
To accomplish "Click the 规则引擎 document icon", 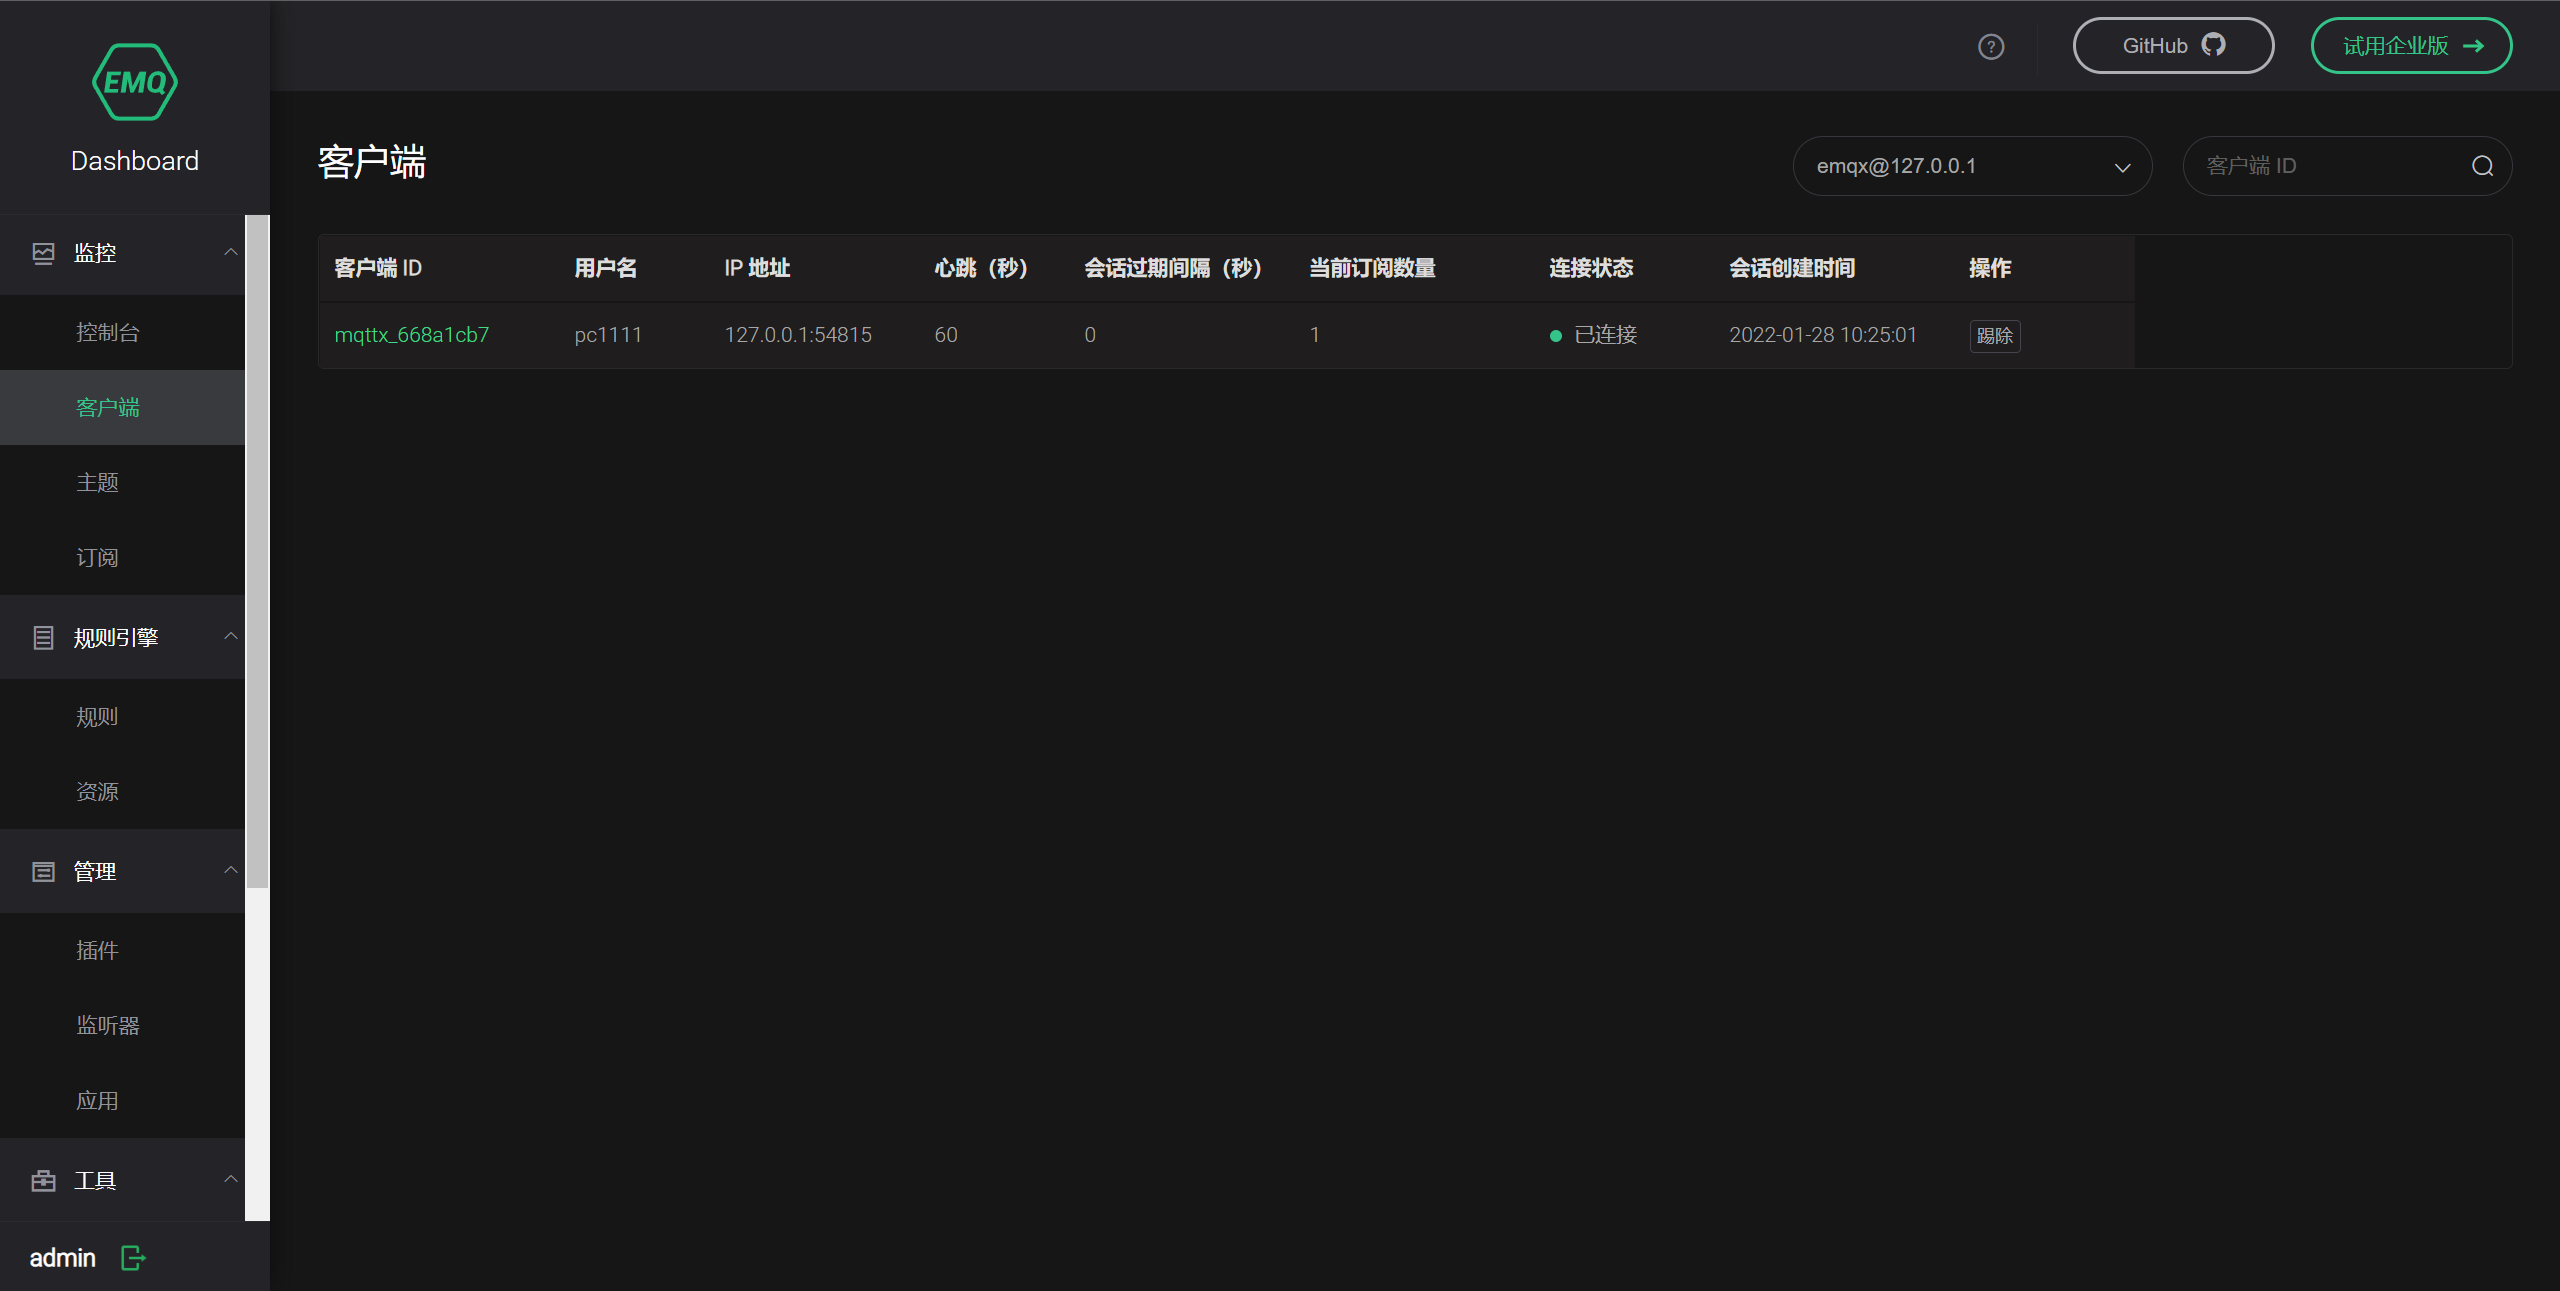I will point(43,638).
